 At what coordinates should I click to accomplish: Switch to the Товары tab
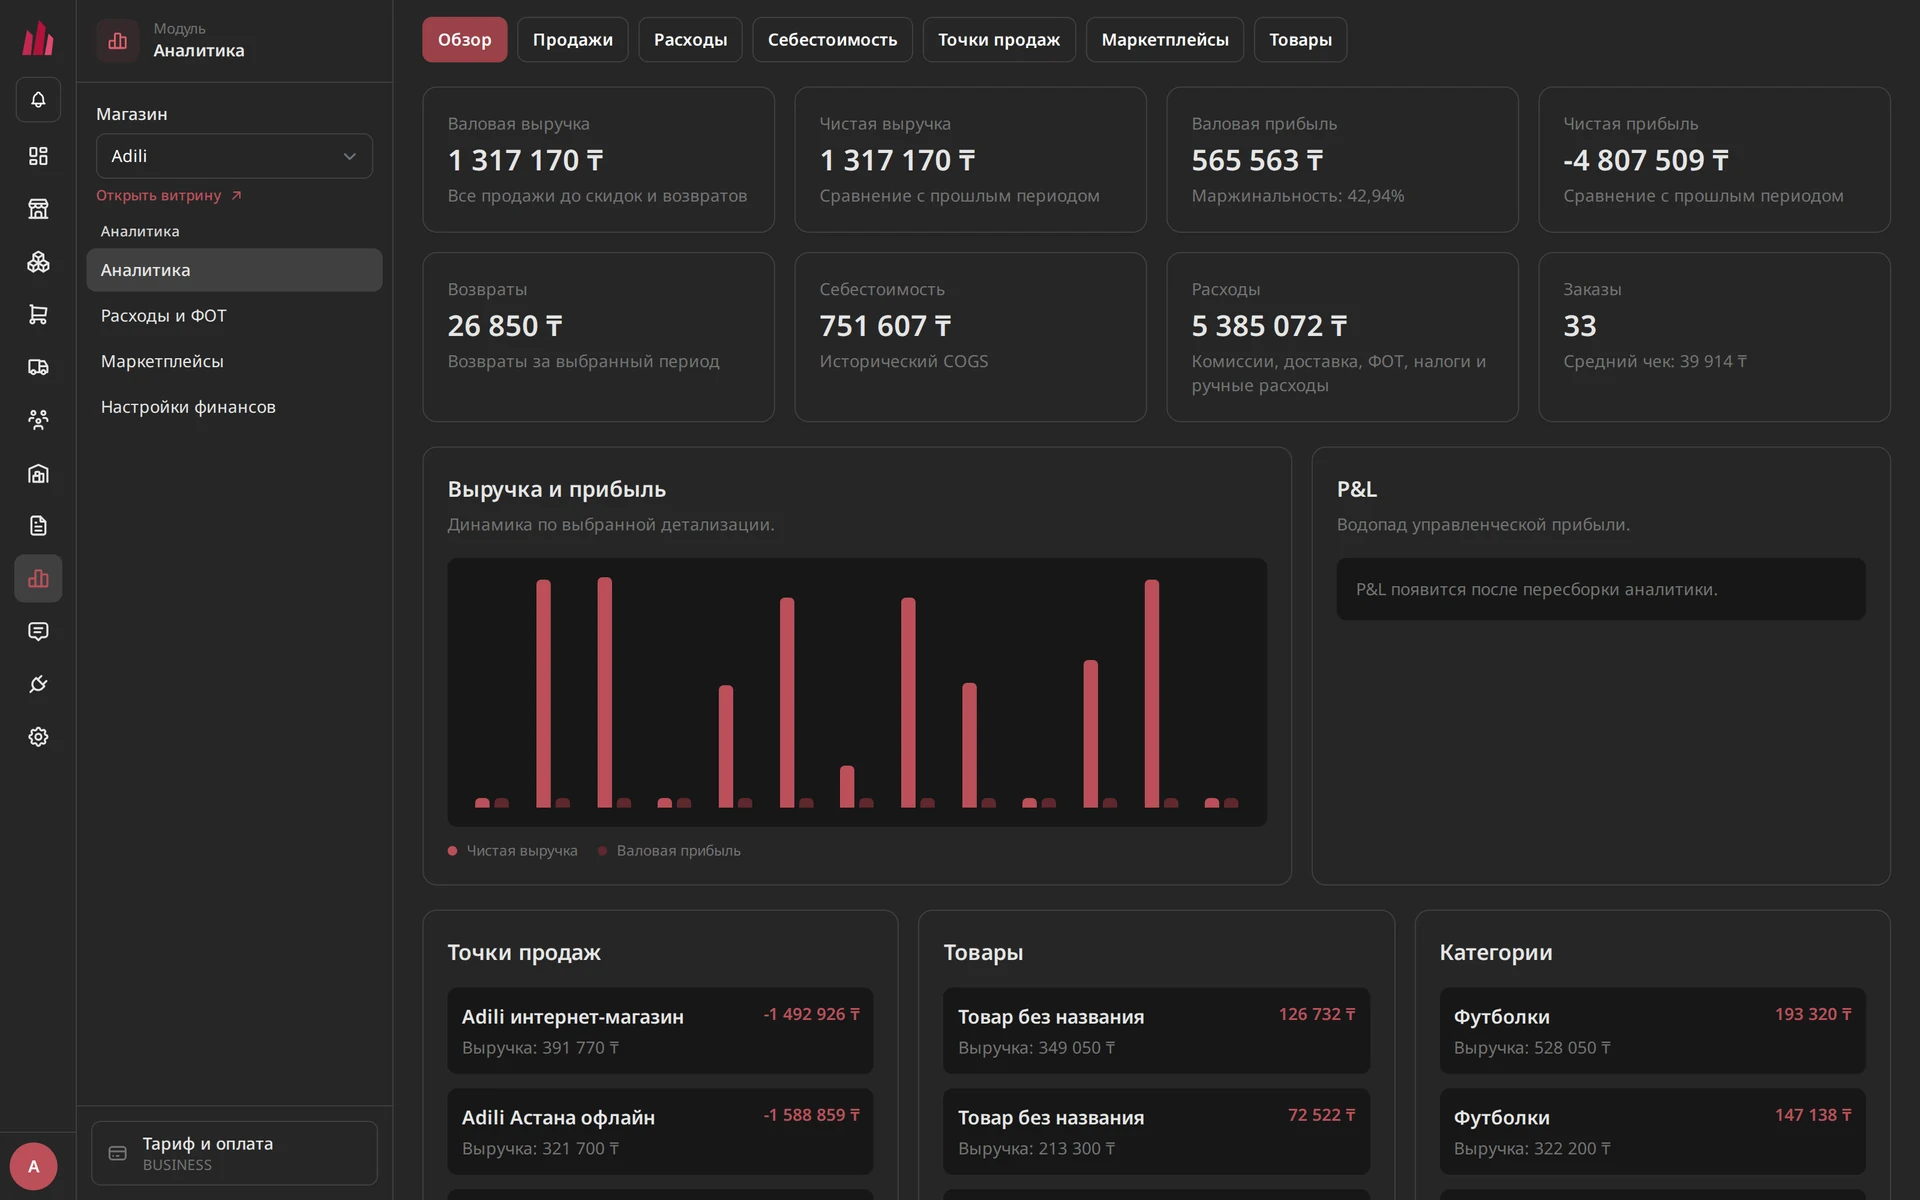(1300, 40)
